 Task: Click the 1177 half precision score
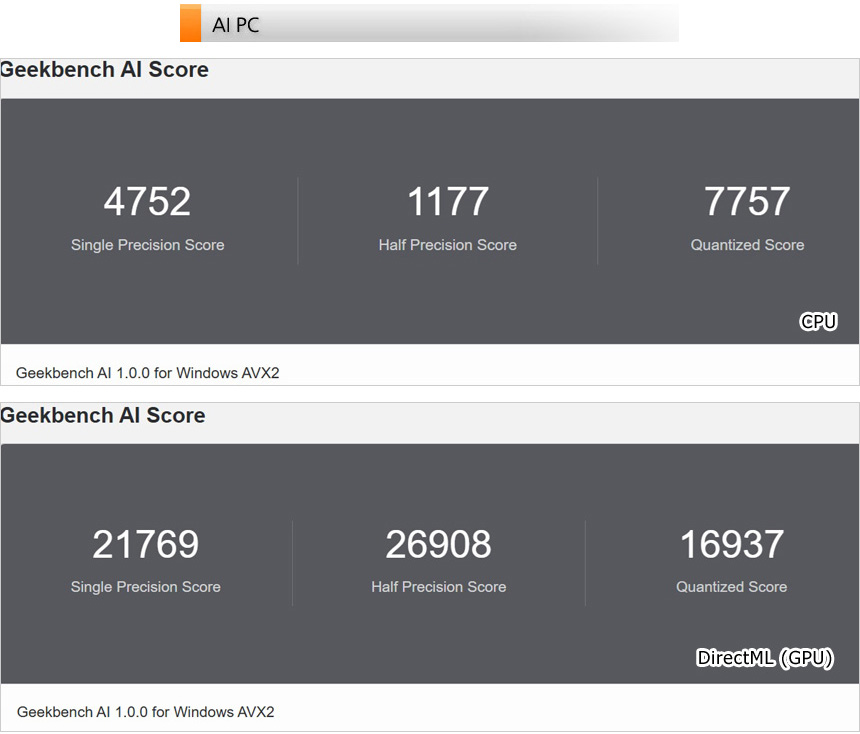coord(447,202)
